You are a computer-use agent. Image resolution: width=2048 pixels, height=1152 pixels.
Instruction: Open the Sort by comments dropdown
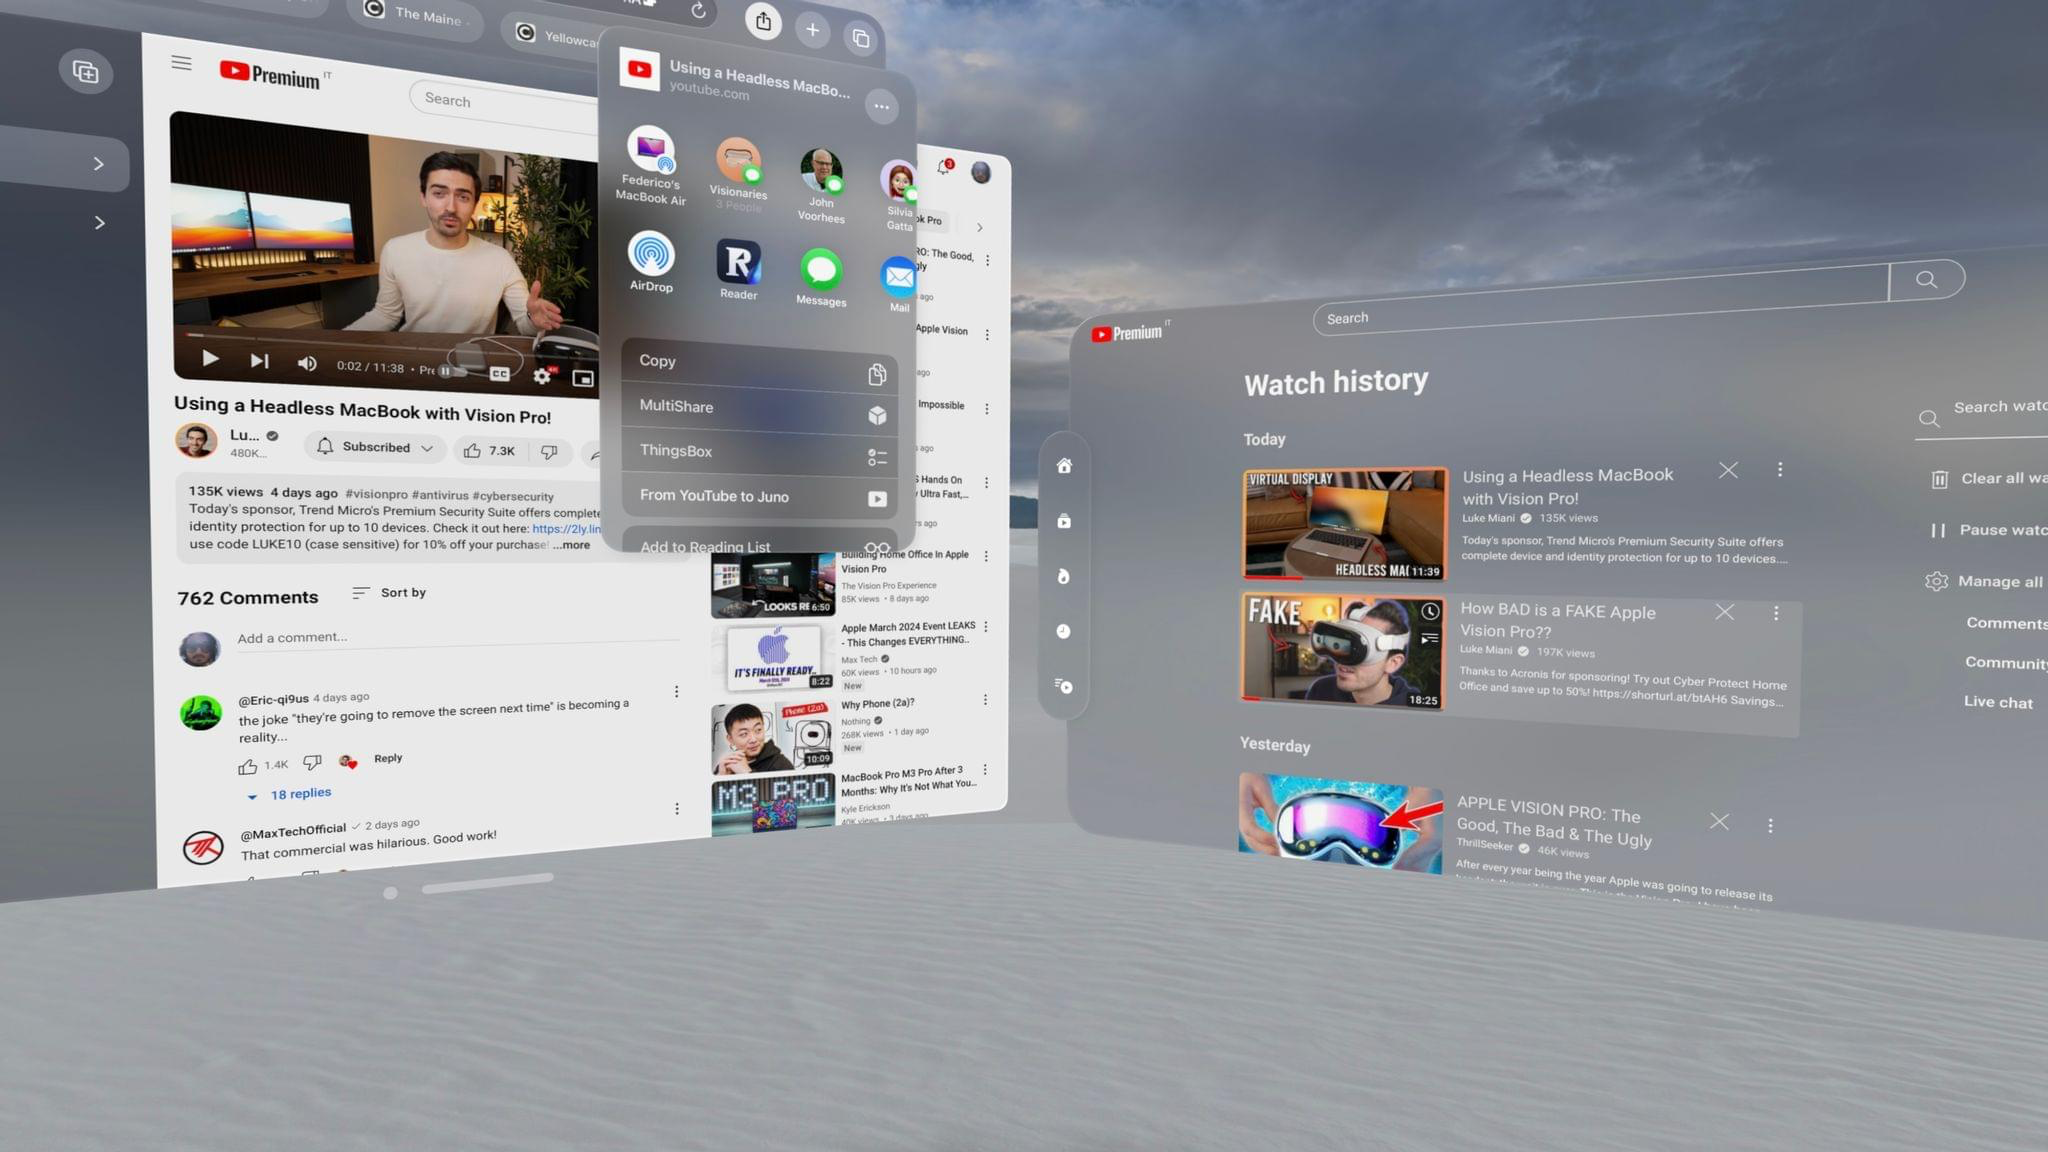(x=389, y=593)
